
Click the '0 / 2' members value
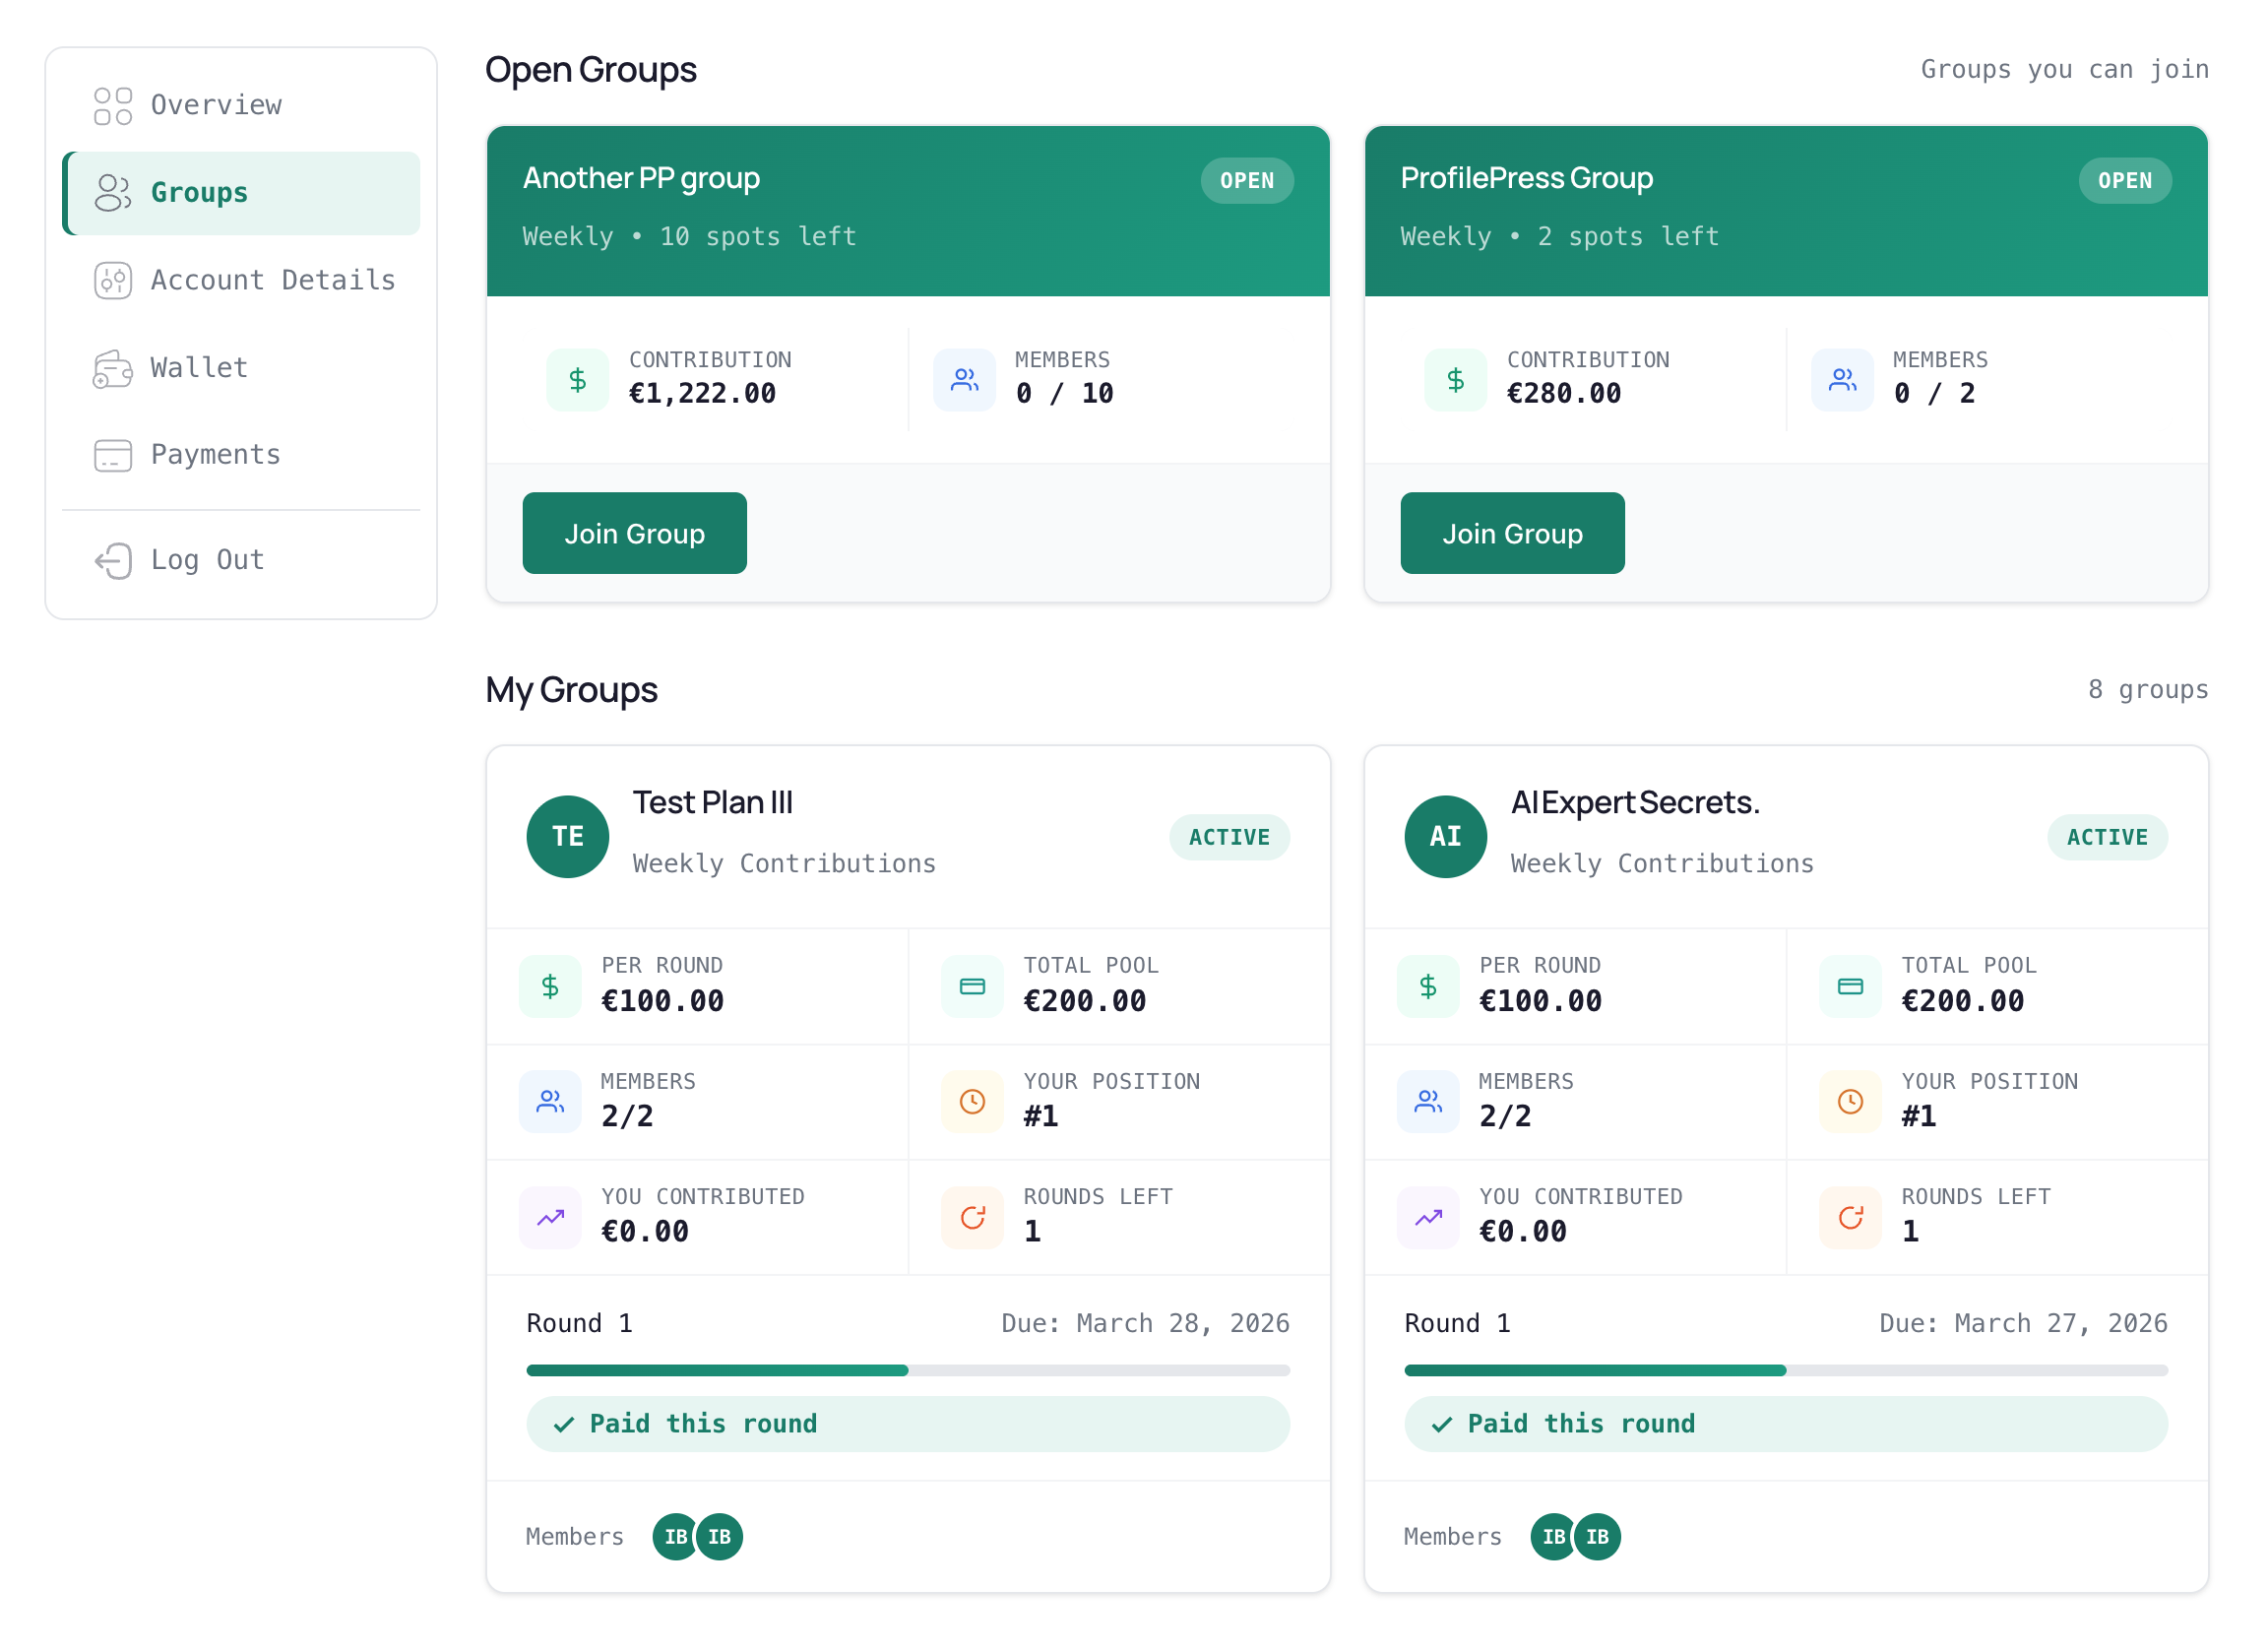1934,394
